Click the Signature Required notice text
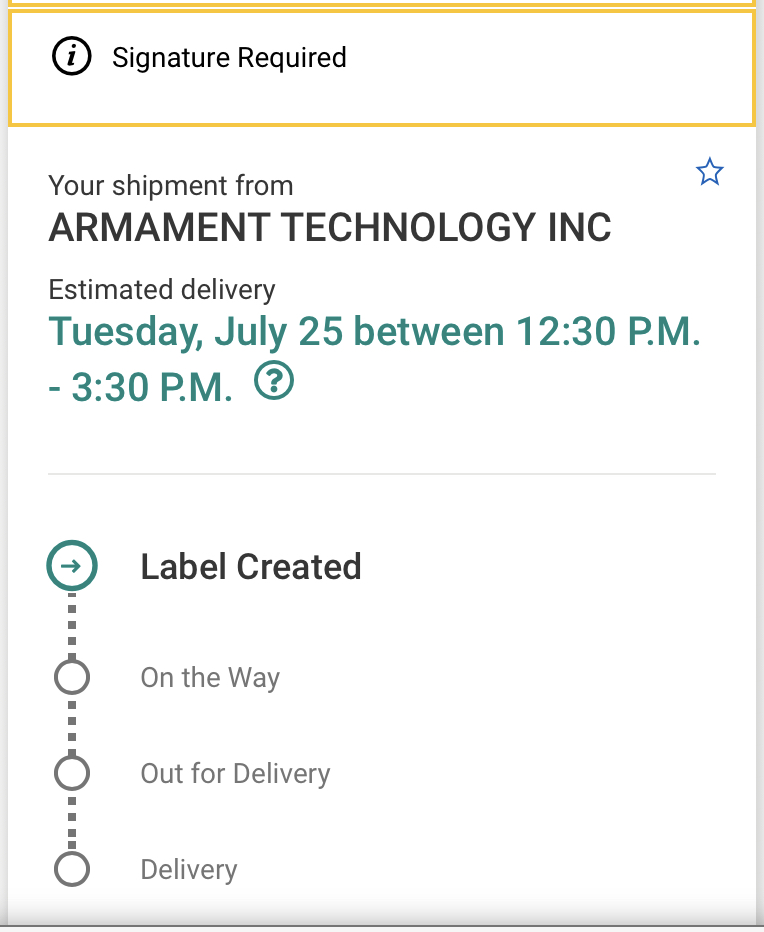Viewport: 764px width, 932px height. (x=229, y=58)
